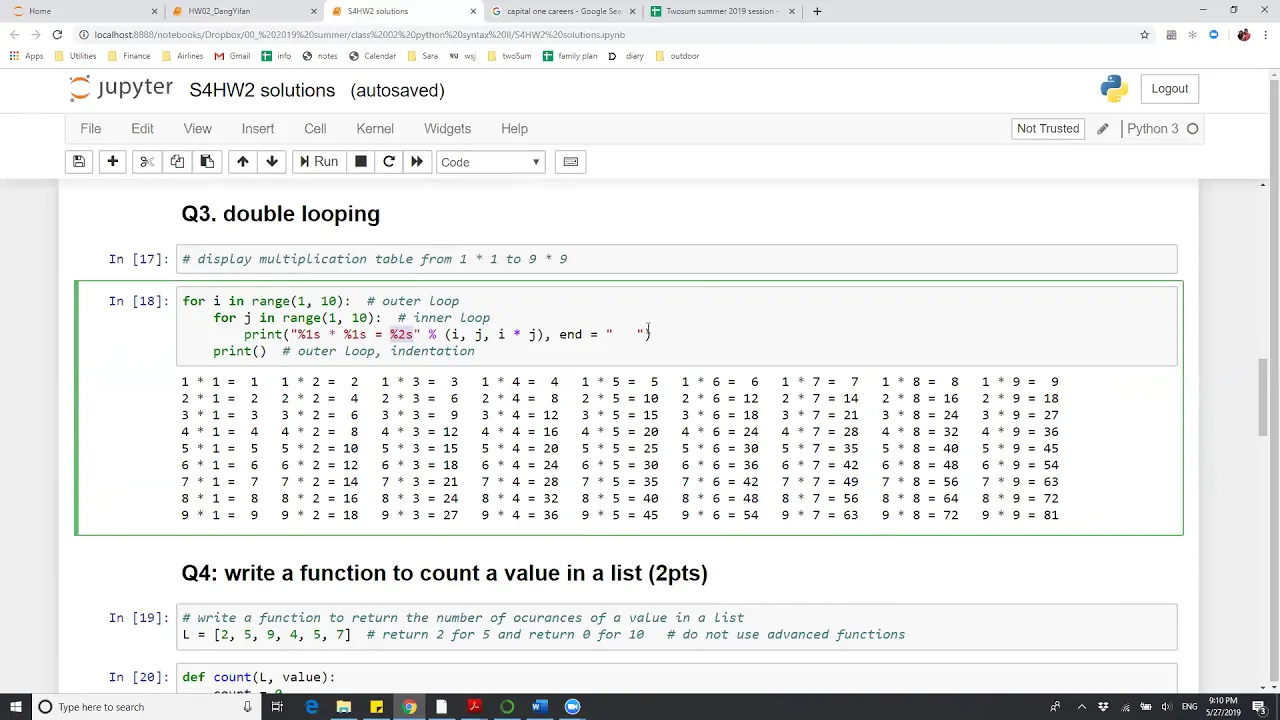The height and width of the screenshot is (720, 1280).
Task: Restart the kernel icon
Action: coord(389,162)
